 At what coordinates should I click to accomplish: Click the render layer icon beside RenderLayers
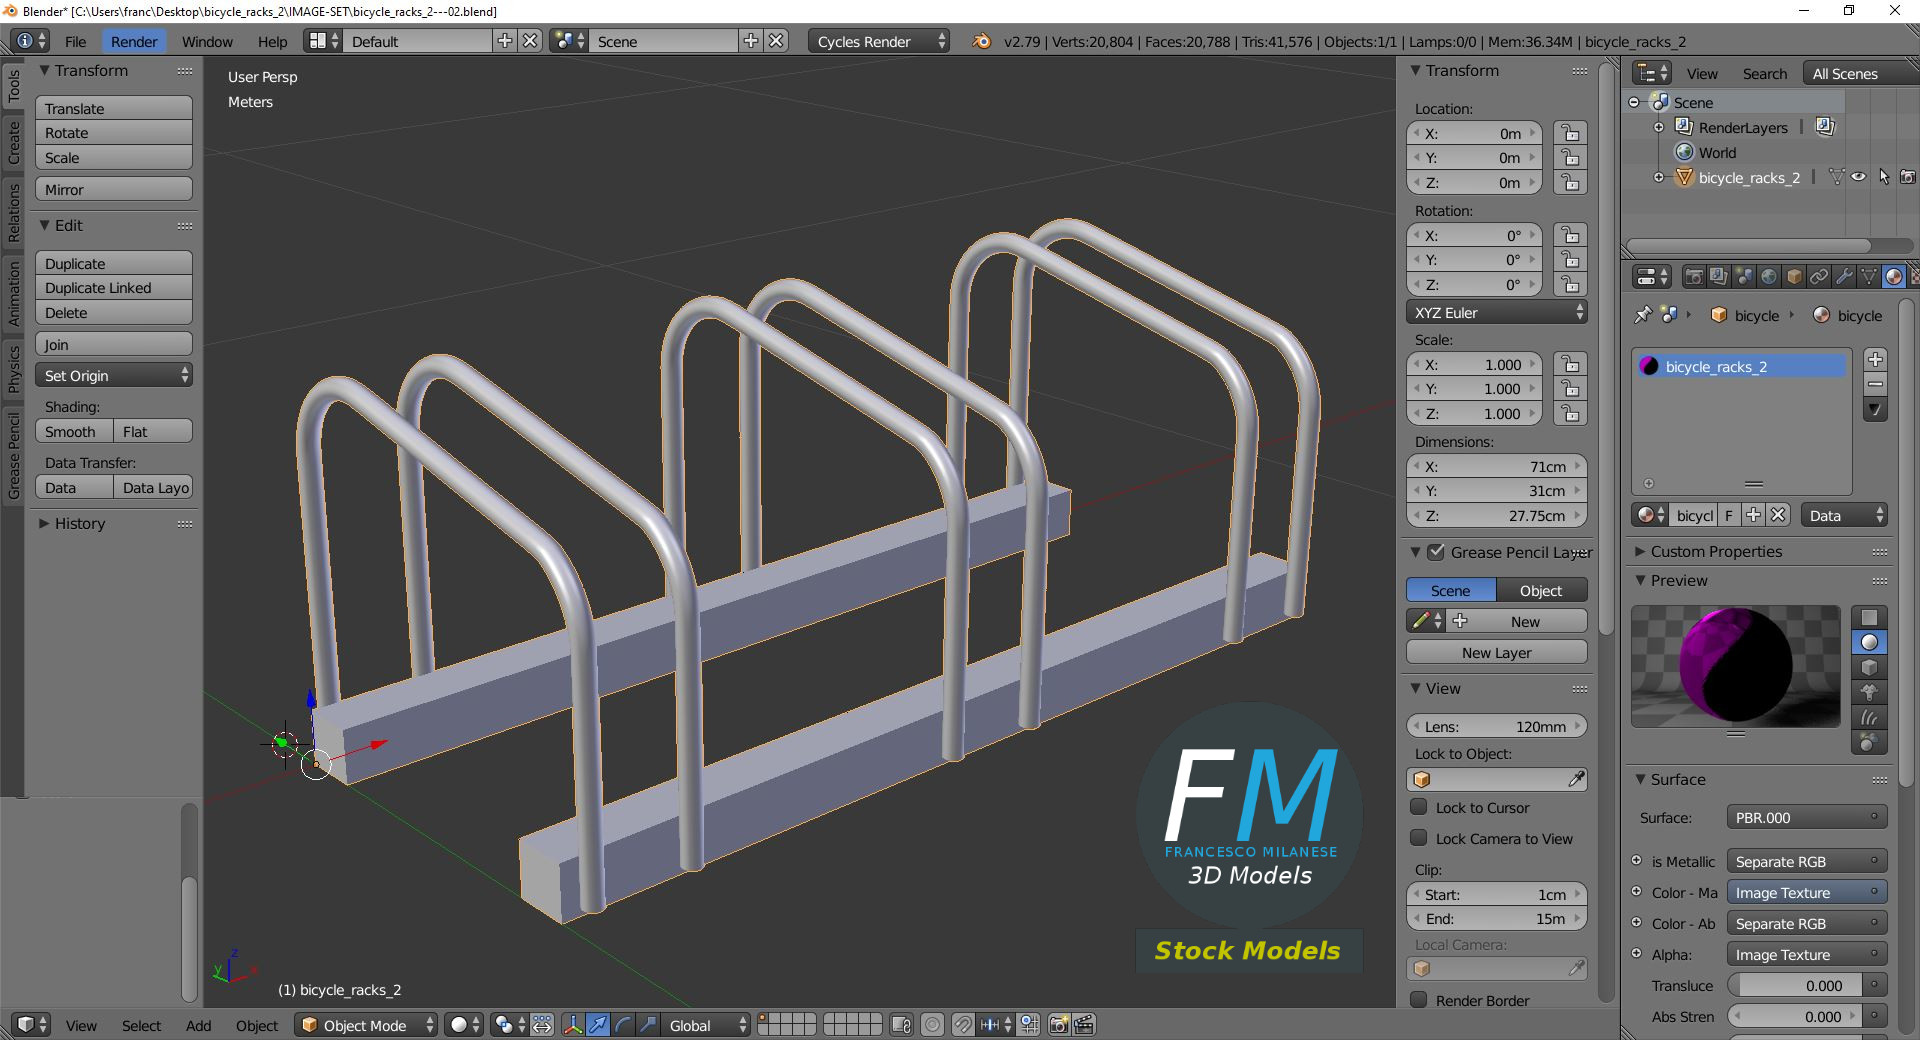[1825, 127]
